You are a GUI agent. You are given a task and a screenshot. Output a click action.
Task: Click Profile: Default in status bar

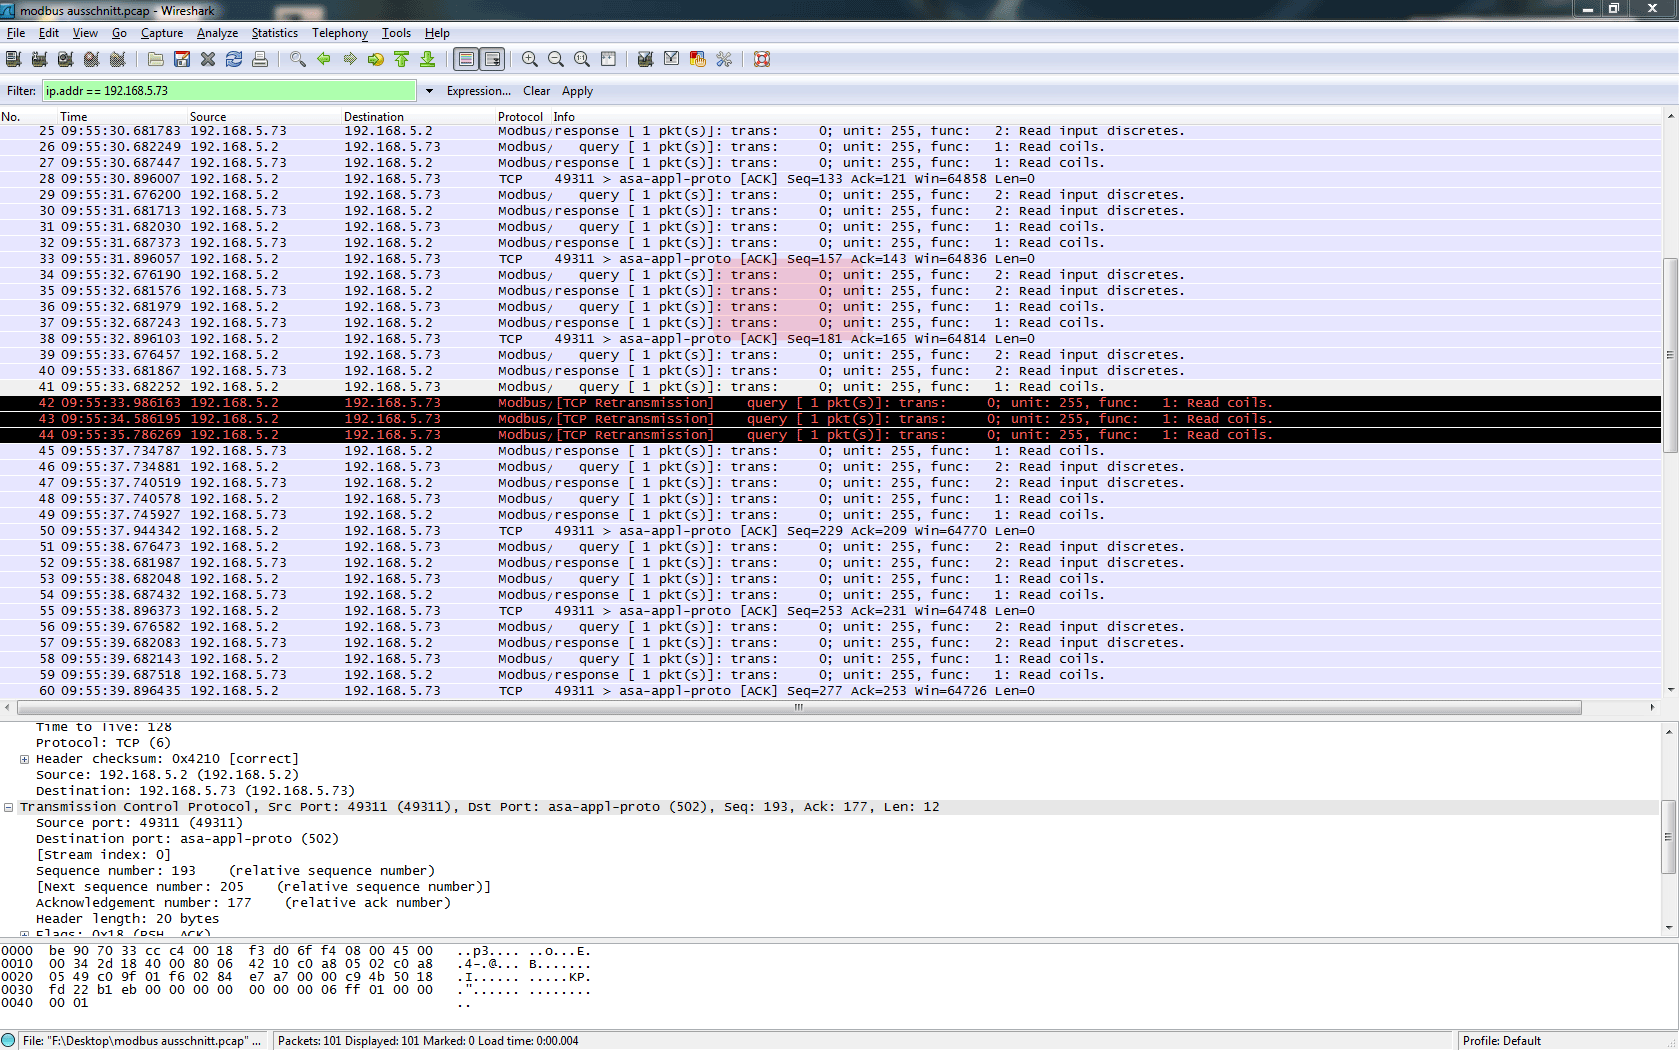[x=1501, y=1041]
